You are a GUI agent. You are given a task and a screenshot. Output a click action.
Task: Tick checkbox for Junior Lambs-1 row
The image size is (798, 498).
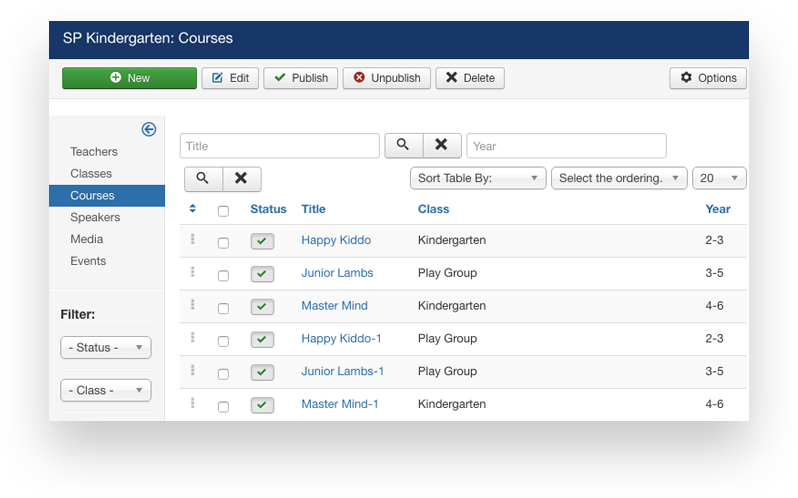point(223,374)
